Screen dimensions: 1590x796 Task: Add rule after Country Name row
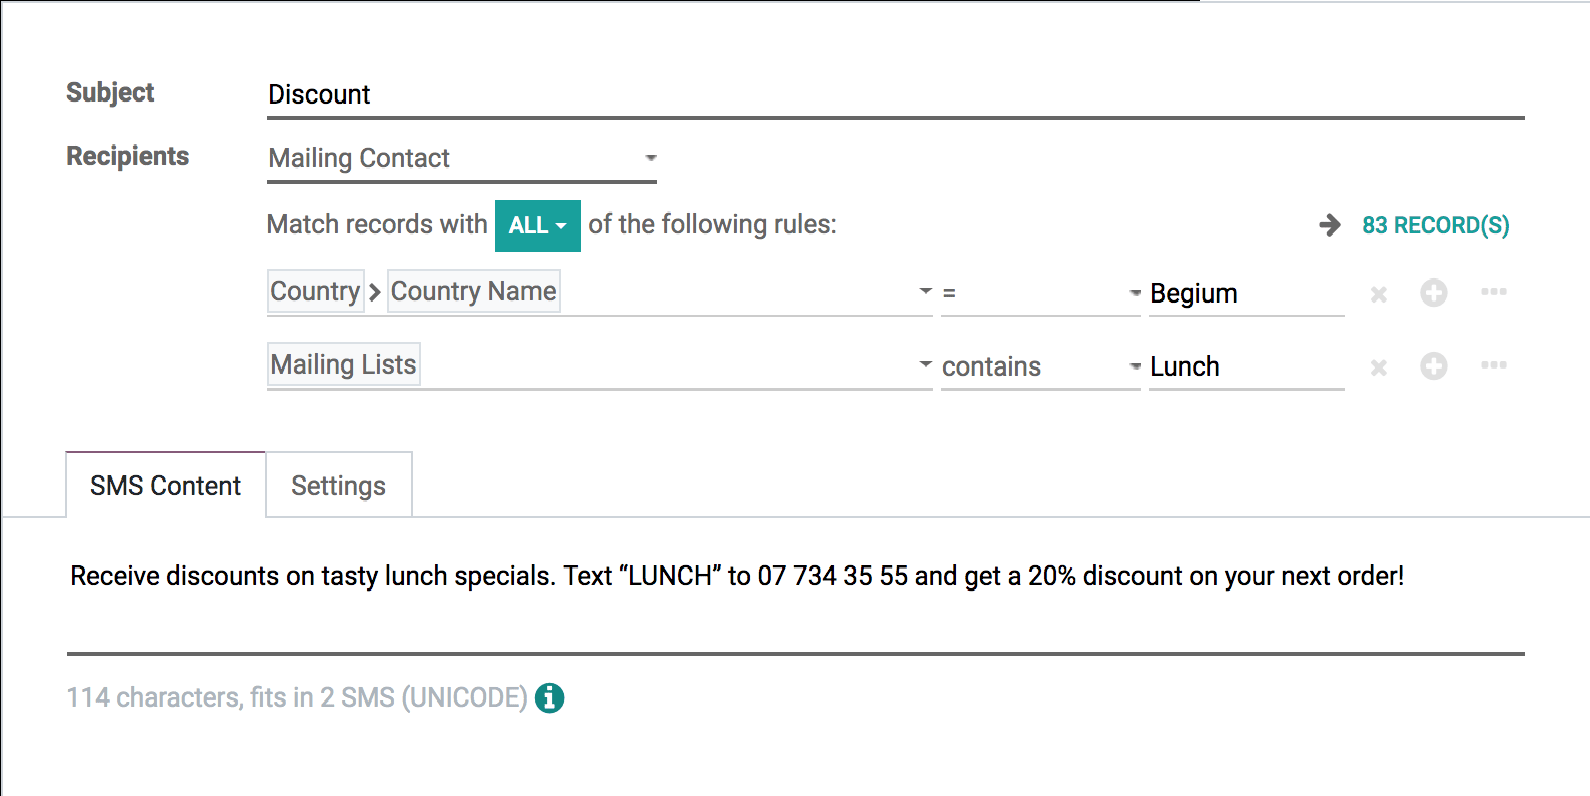click(1434, 293)
